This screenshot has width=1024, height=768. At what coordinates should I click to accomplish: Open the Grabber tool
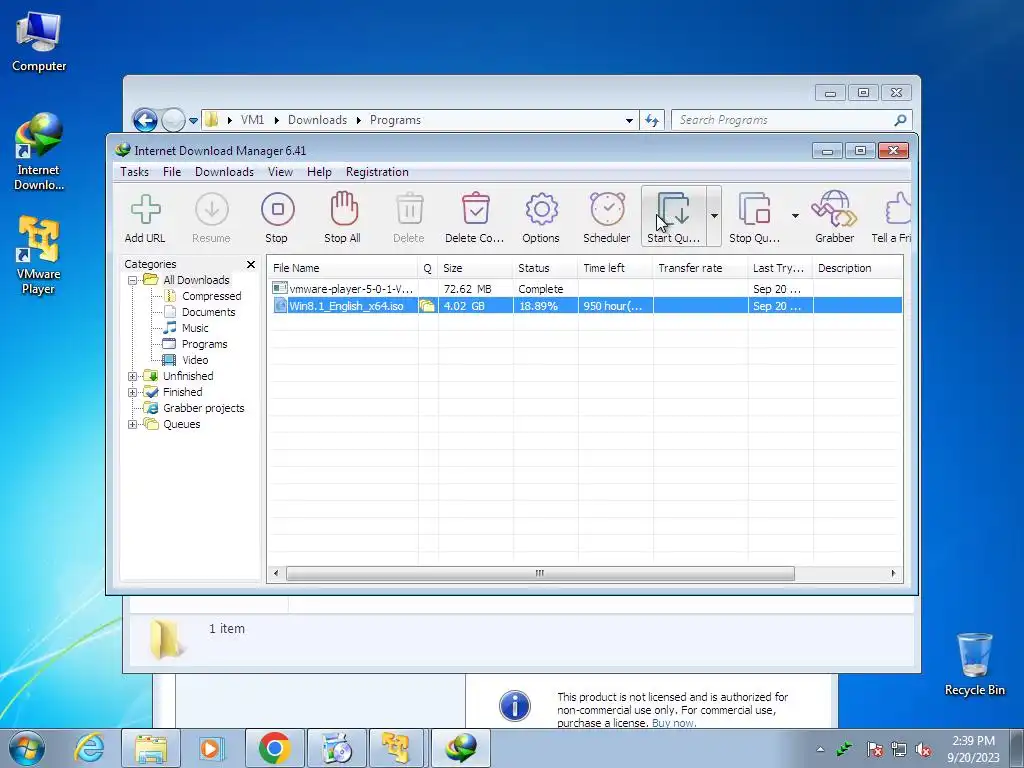[834, 209]
